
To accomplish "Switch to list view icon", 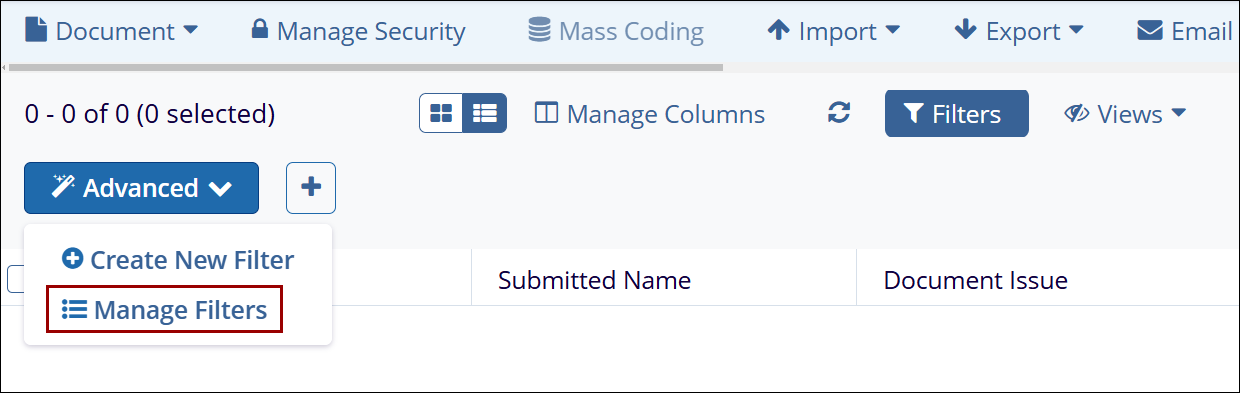I will coord(485,114).
